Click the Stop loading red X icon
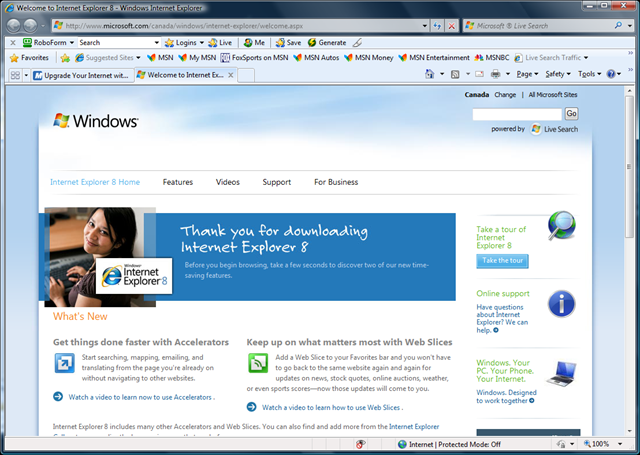 [x=451, y=26]
